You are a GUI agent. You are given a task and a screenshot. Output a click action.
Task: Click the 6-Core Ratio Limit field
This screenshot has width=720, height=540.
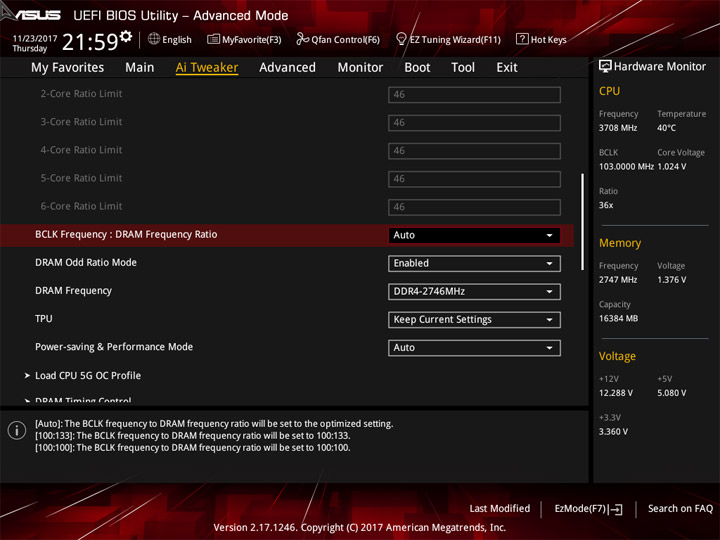[474, 207]
